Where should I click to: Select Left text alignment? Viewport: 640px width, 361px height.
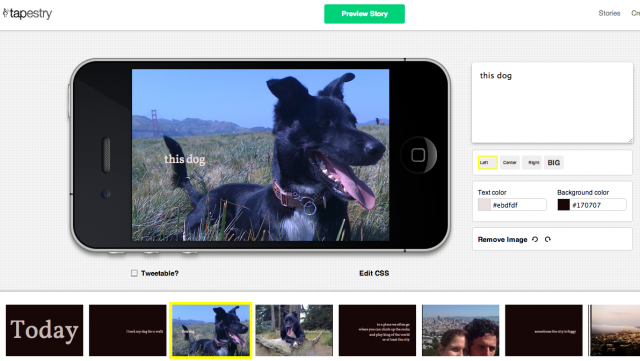tap(487, 163)
